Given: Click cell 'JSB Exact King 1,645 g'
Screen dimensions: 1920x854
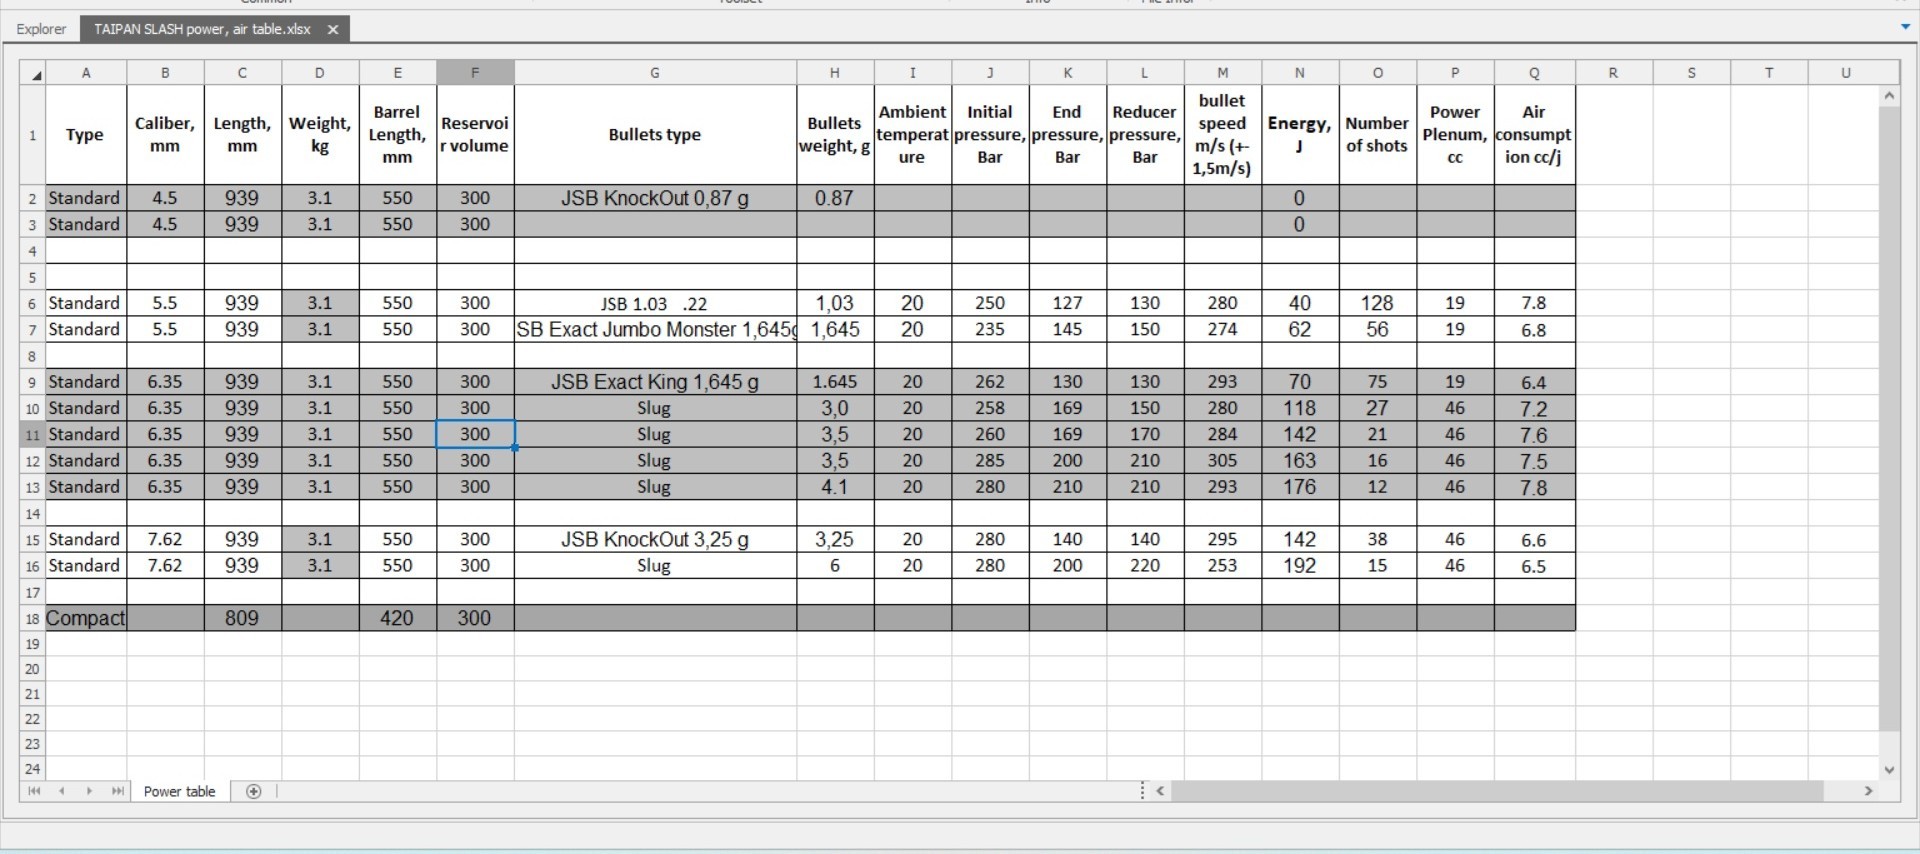Looking at the screenshot, I should (x=655, y=382).
